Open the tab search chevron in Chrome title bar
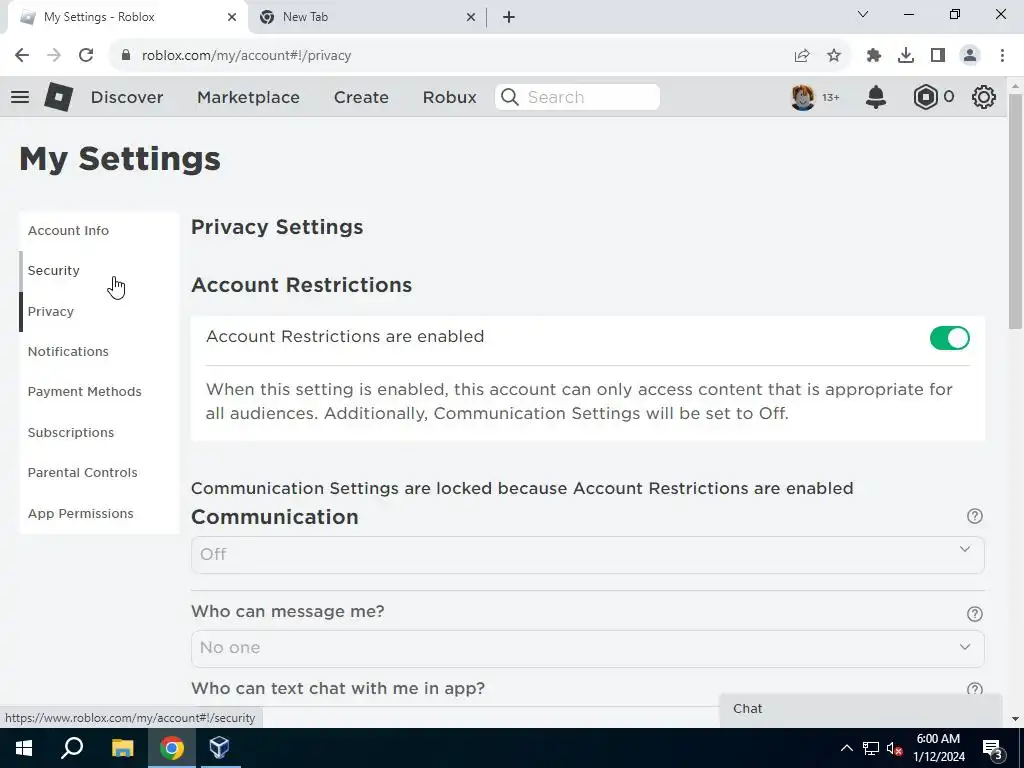Screen dimensions: 1024x768 pyautogui.click(x=863, y=14)
